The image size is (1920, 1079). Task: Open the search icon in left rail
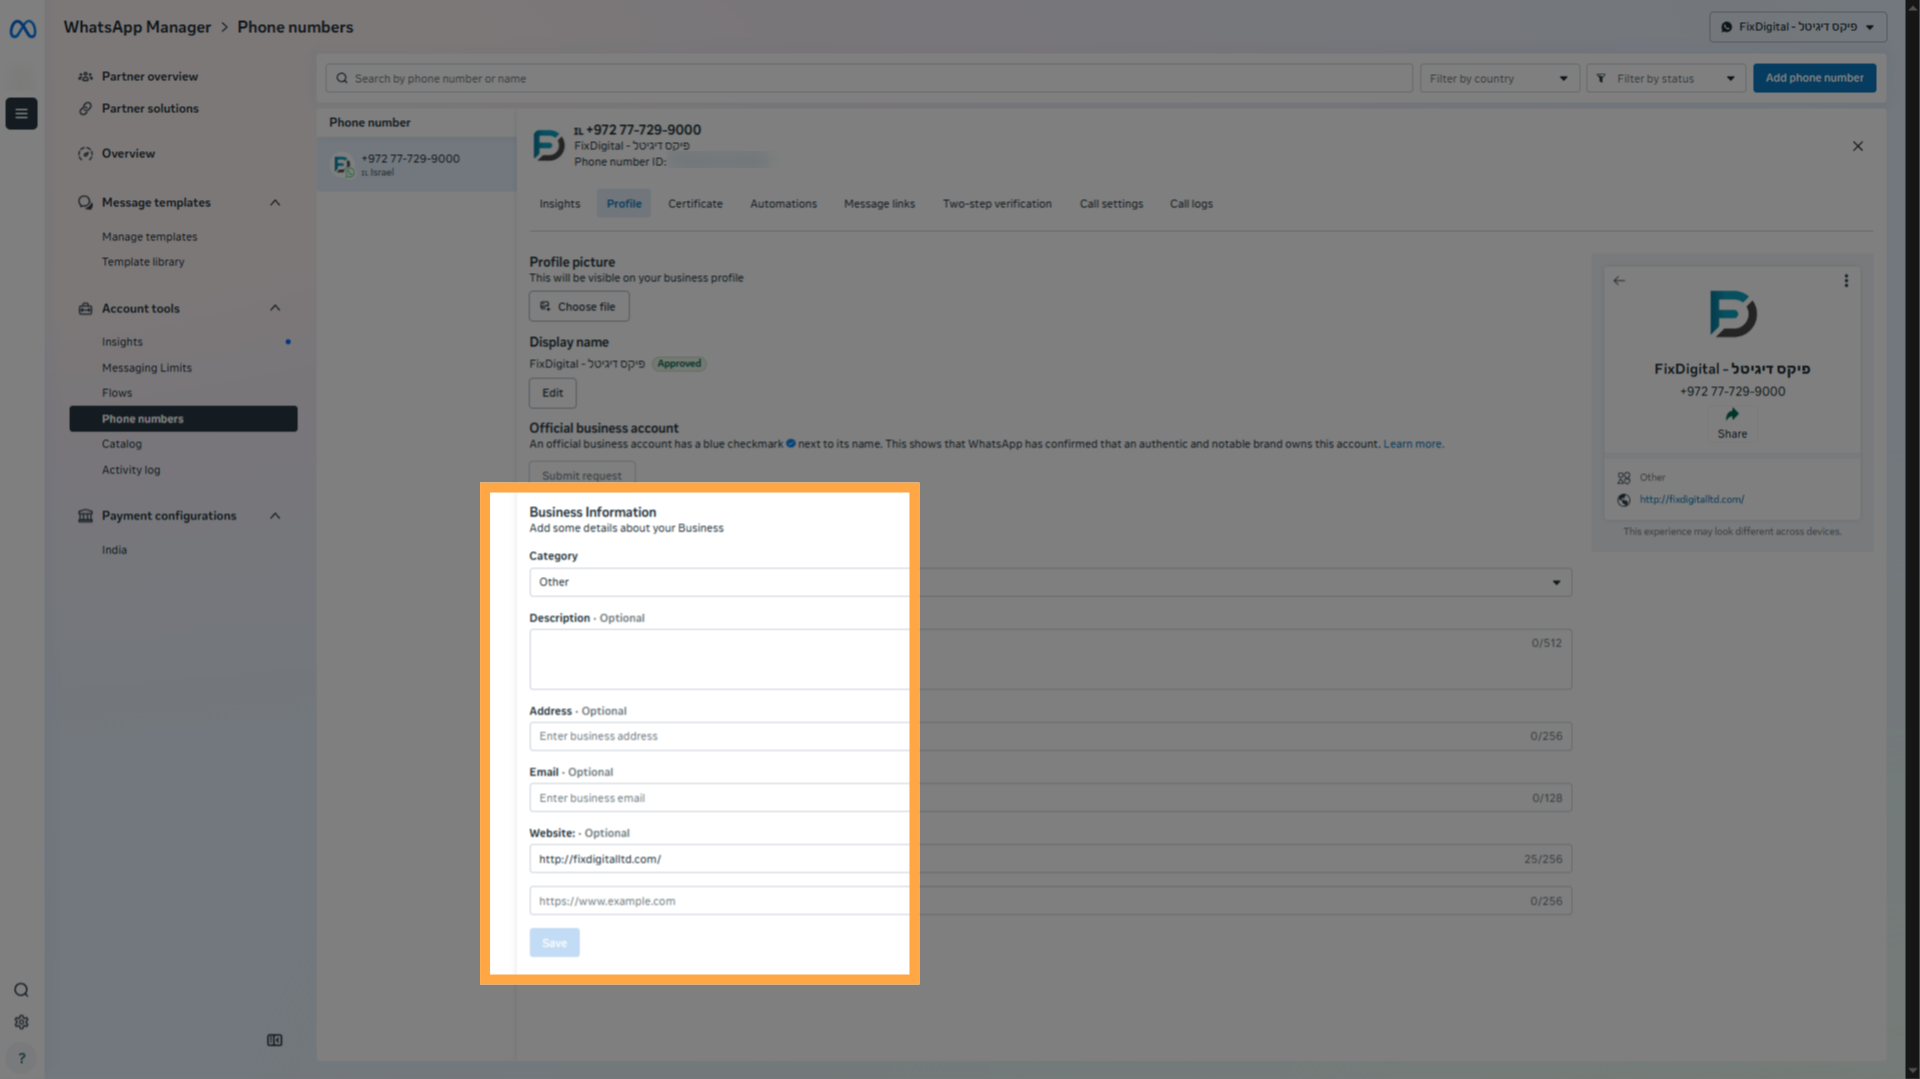21,990
